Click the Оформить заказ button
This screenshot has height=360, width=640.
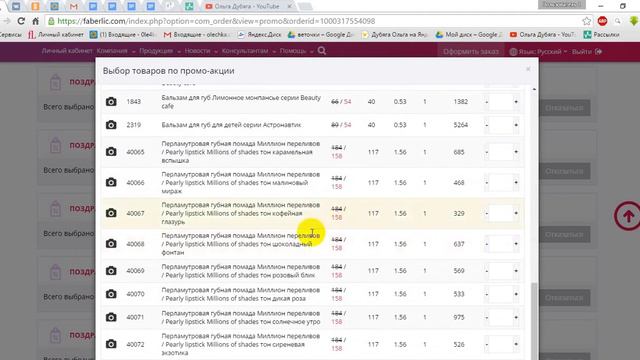[471, 52]
